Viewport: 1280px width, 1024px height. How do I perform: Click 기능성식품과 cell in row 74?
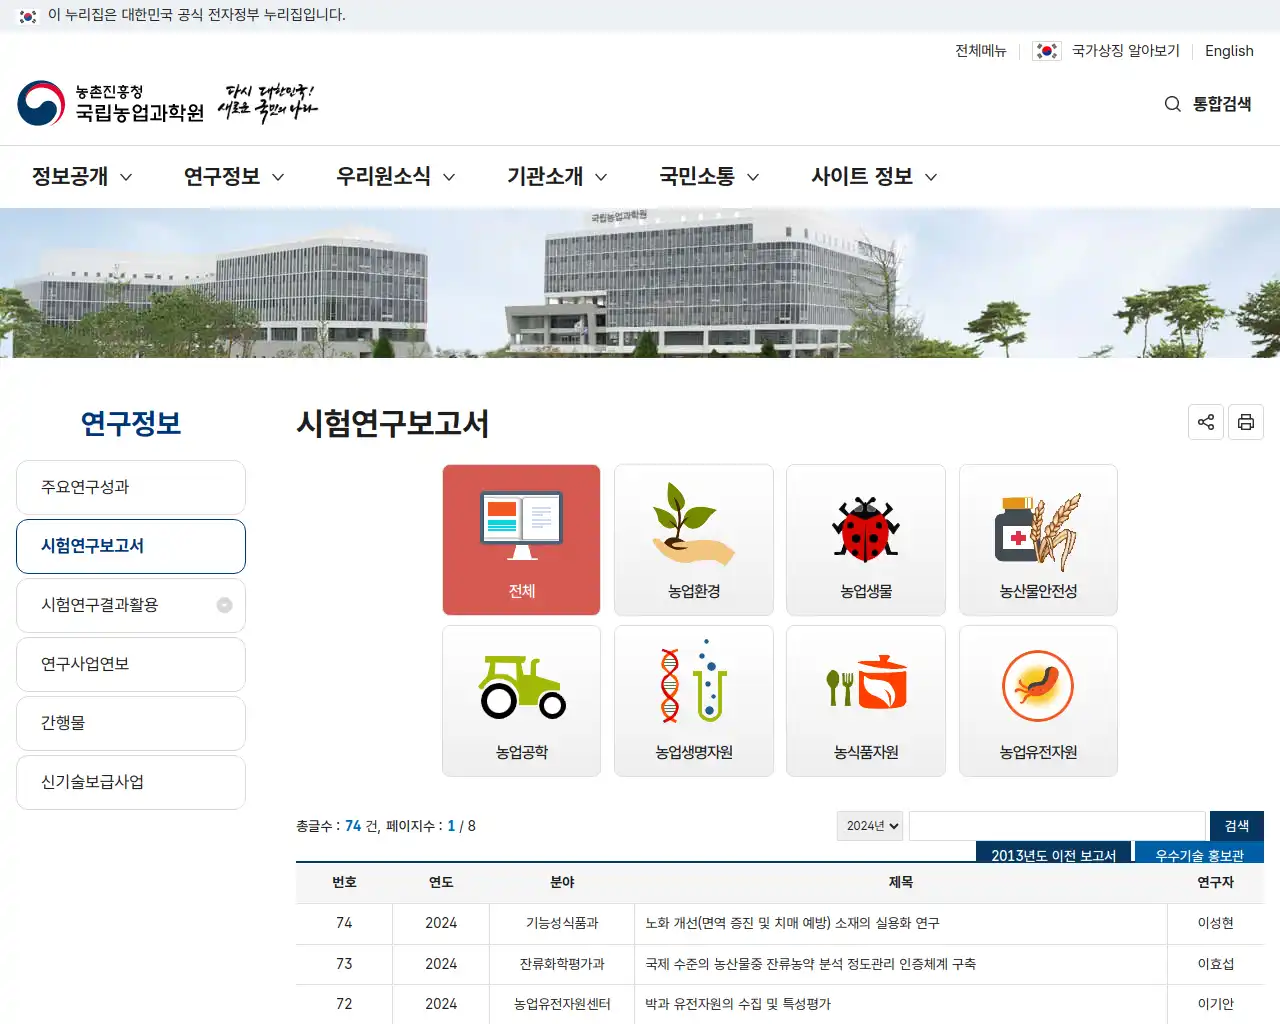(562, 923)
